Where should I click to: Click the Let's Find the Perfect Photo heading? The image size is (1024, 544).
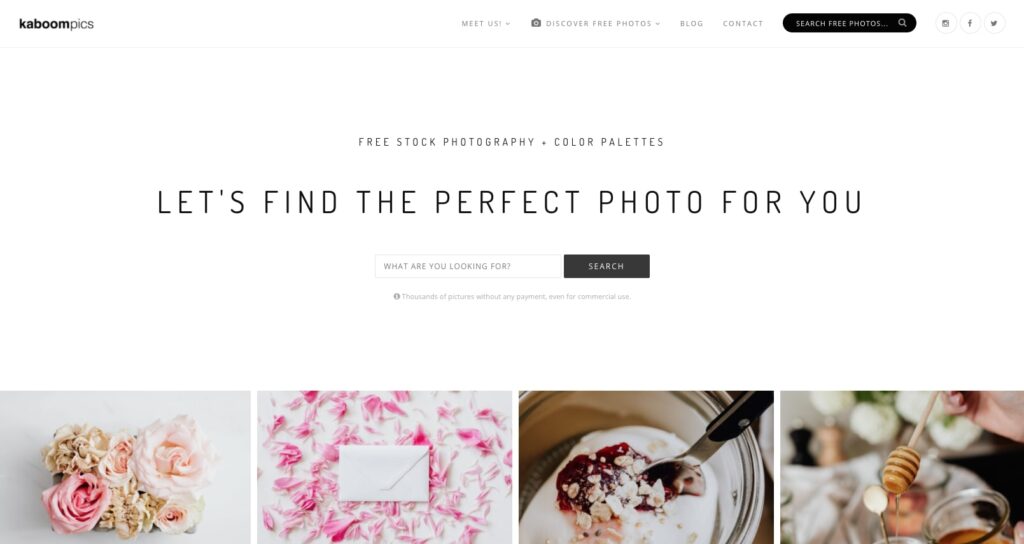click(511, 202)
